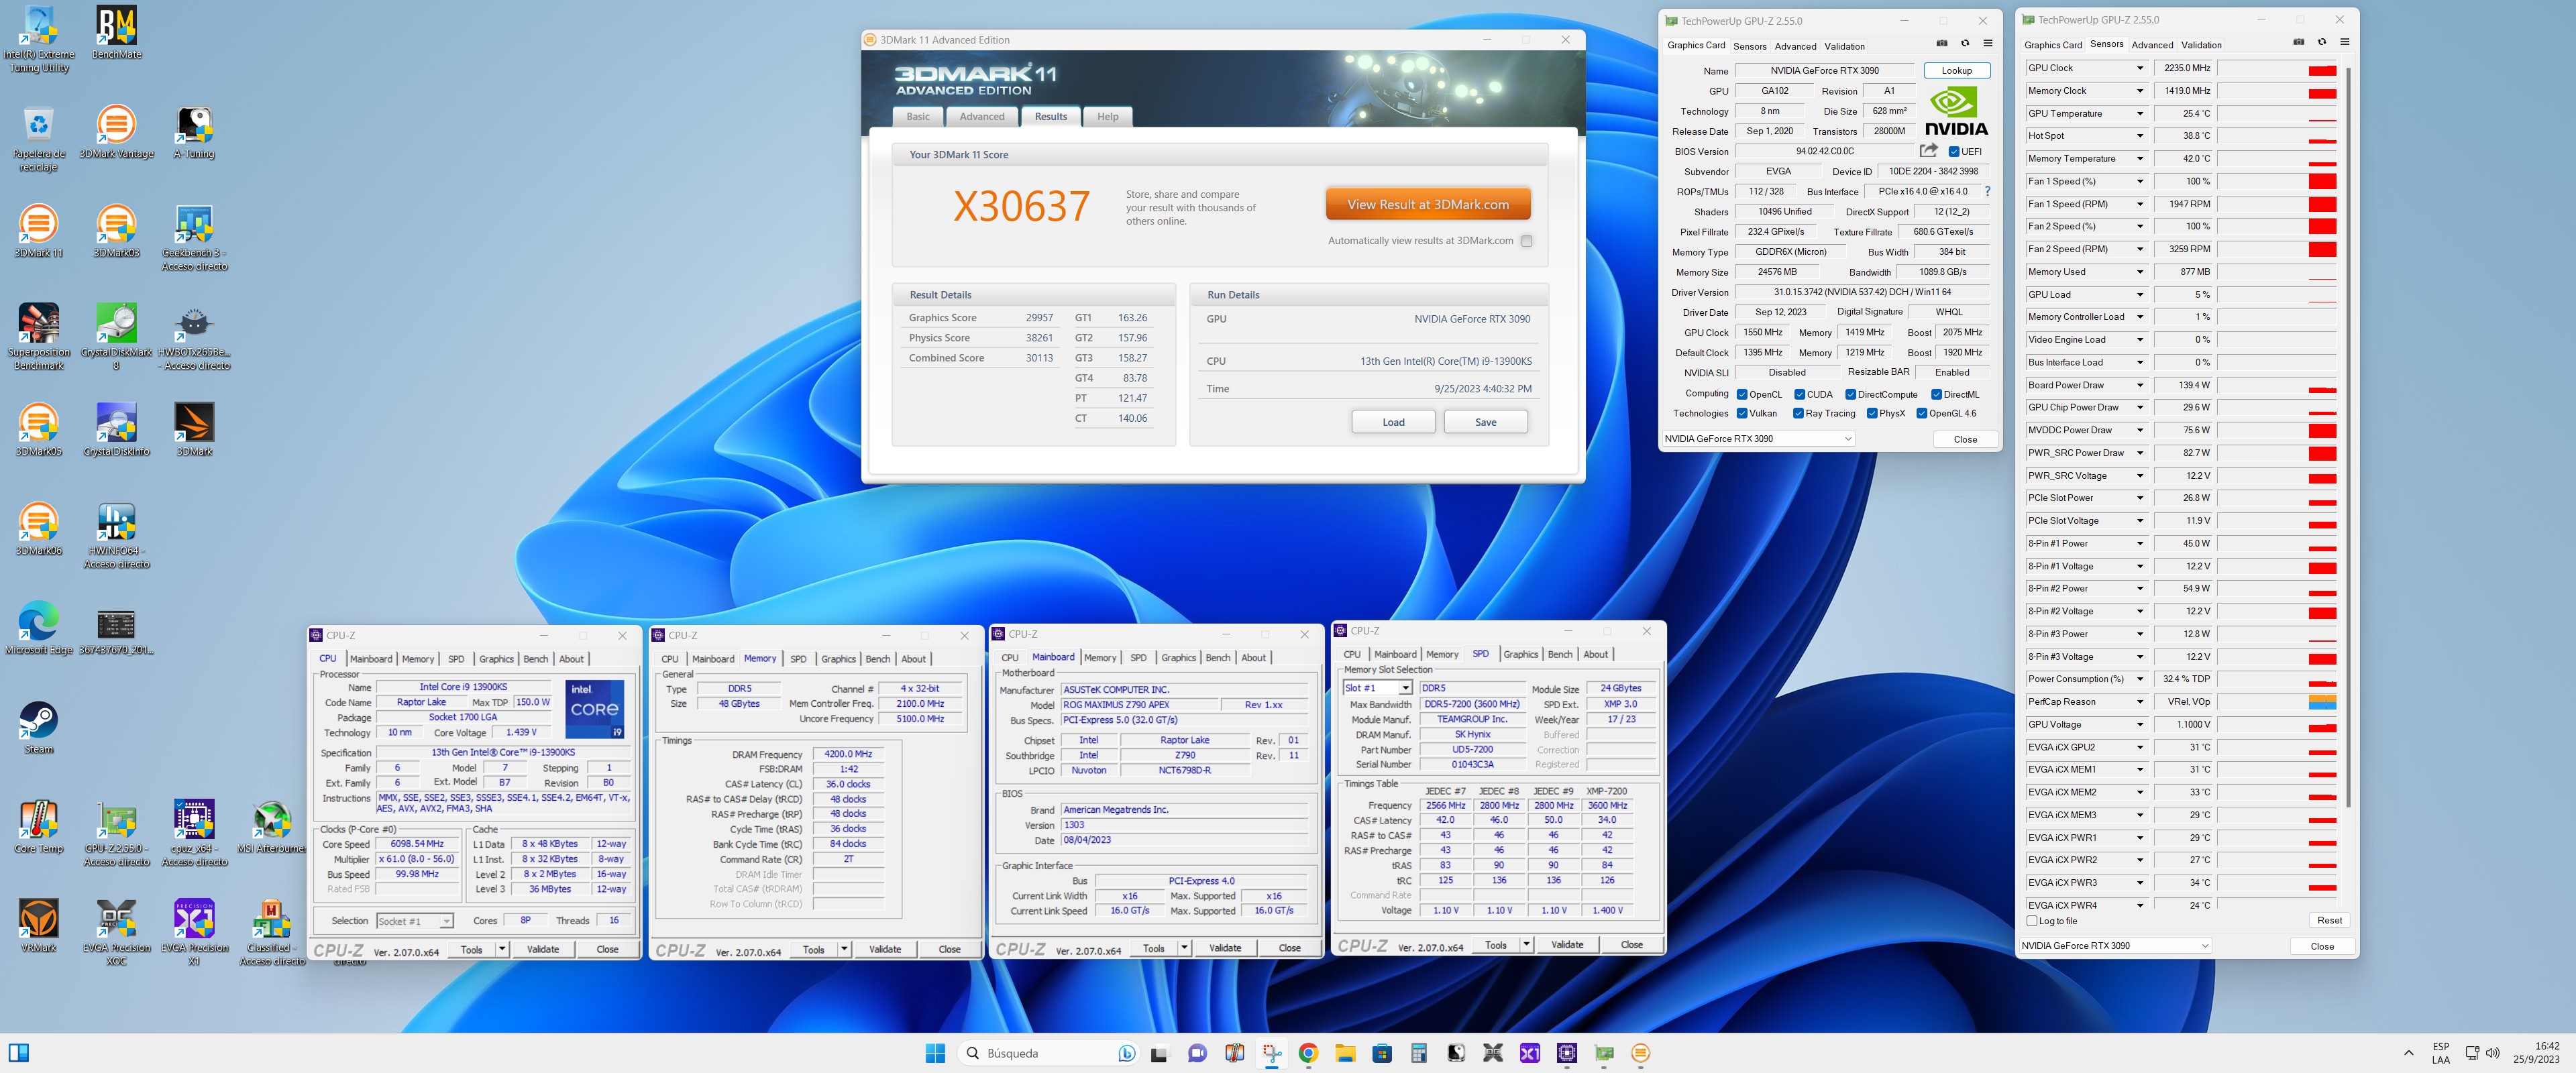Open Core Temp desktop icon
2576x1073 pixels.
[39, 826]
